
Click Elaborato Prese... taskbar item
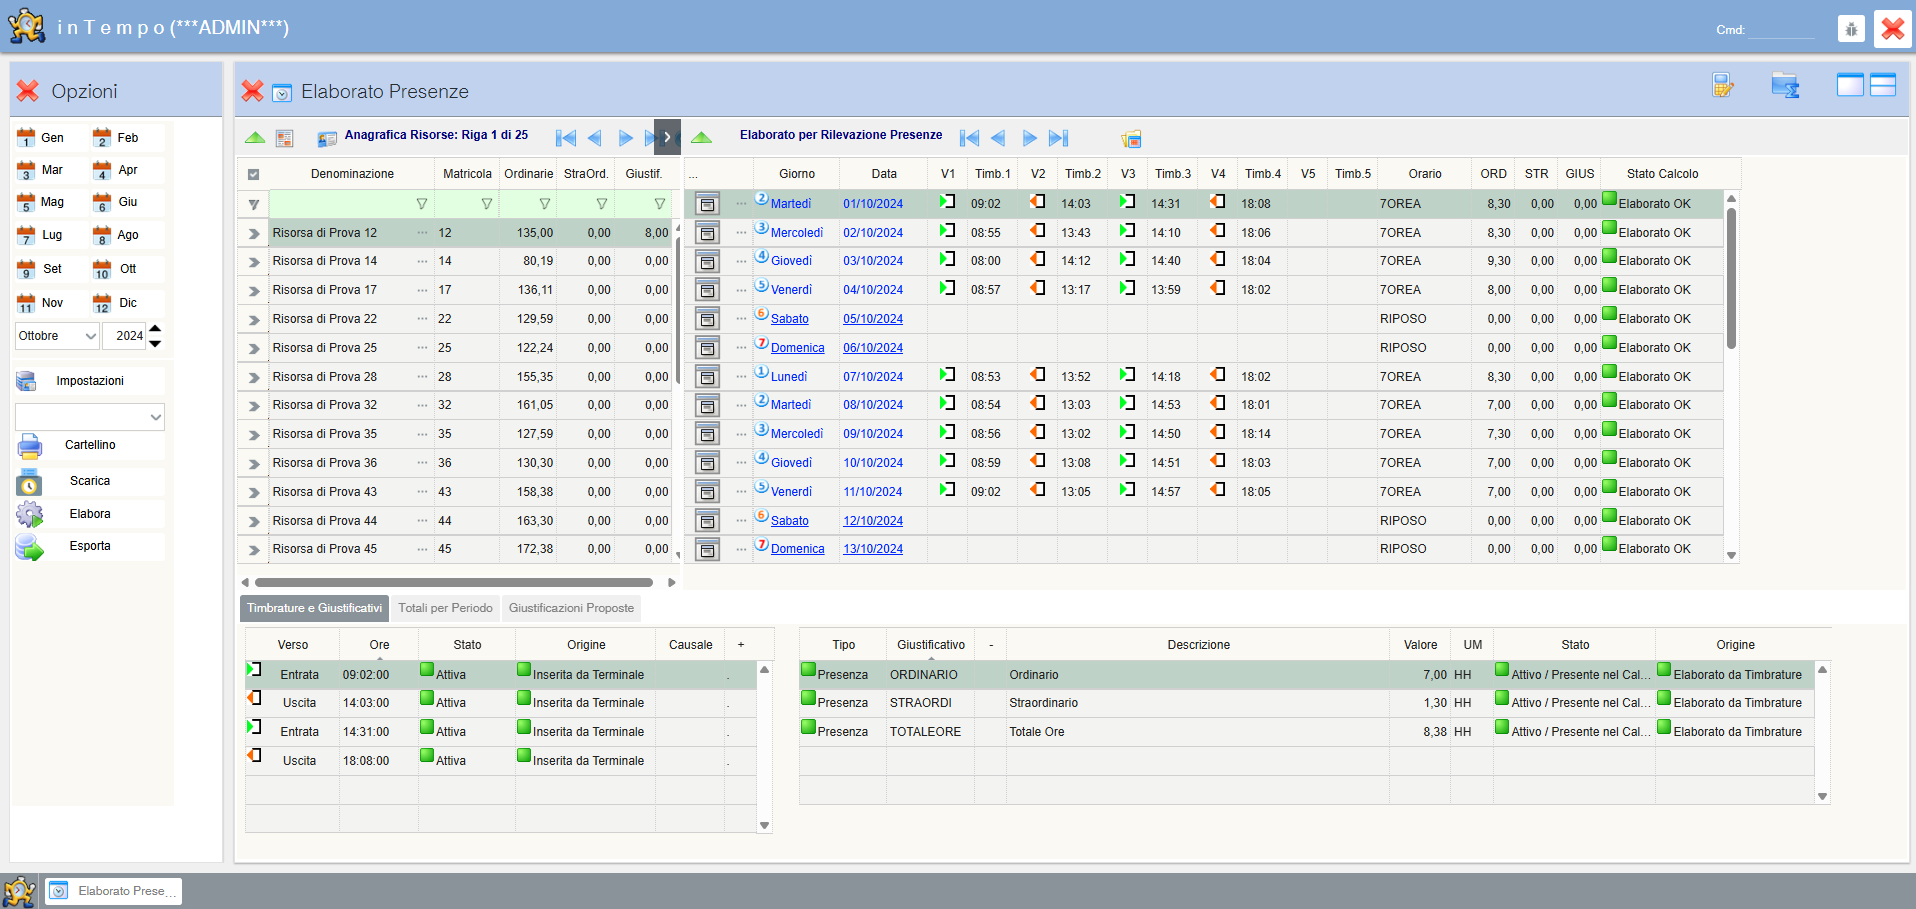coord(113,891)
